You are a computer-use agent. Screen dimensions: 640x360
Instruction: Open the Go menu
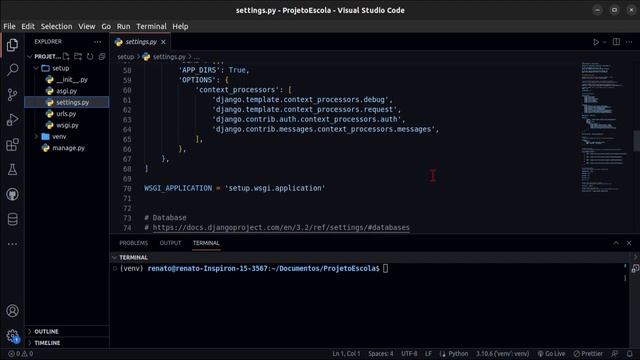click(x=106, y=27)
